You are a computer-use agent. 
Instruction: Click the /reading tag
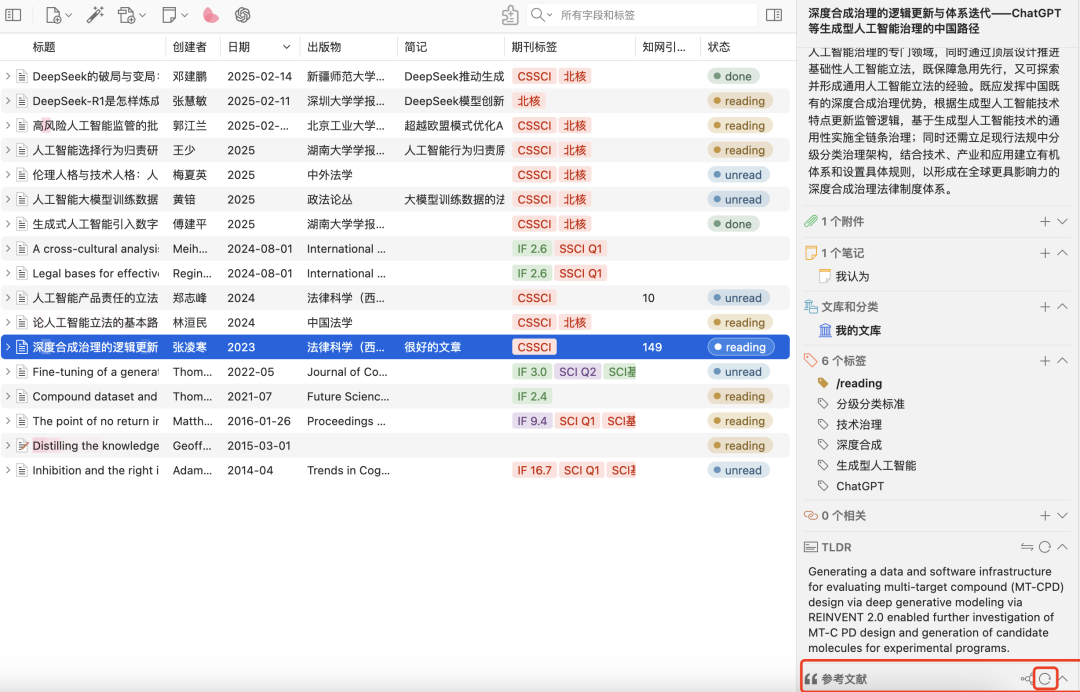[859, 384]
